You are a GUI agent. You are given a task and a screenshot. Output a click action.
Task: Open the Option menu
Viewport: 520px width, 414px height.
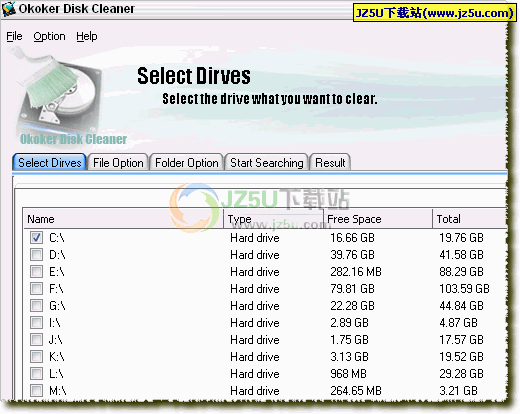pos(49,36)
